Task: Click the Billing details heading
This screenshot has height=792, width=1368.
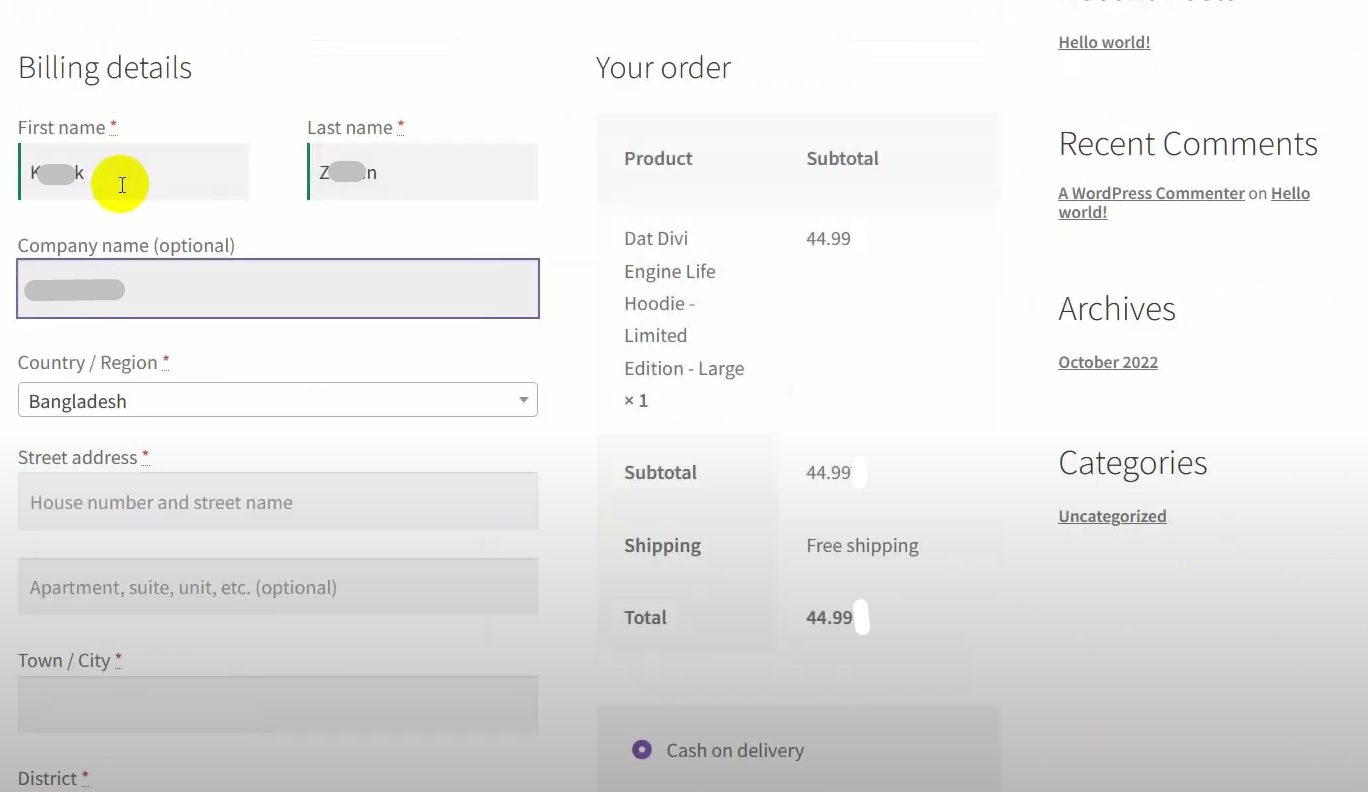Action: [x=105, y=68]
